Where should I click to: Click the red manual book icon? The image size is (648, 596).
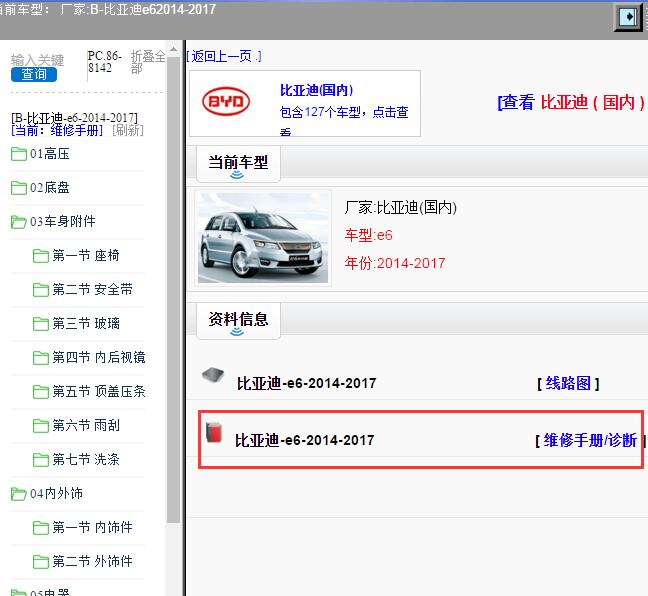(x=214, y=432)
